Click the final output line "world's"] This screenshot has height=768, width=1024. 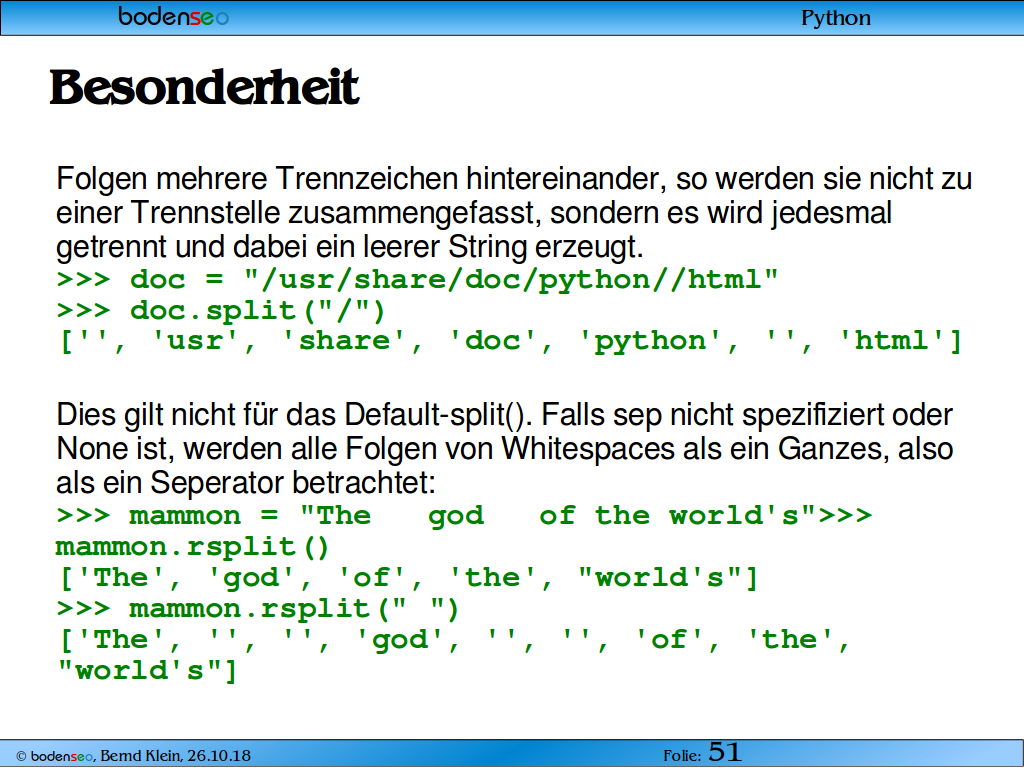[146, 670]
